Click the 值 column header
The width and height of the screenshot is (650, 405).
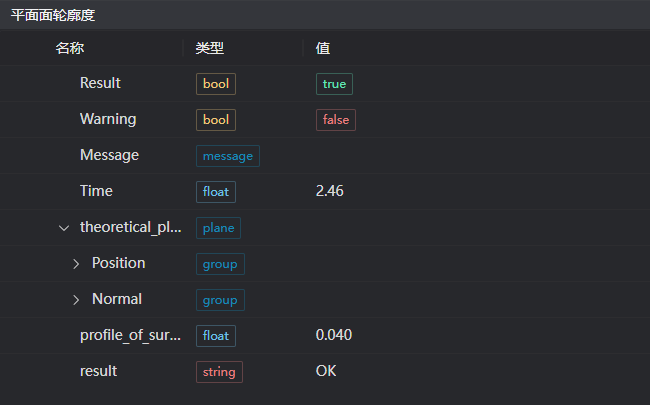[x=323, y=48]
